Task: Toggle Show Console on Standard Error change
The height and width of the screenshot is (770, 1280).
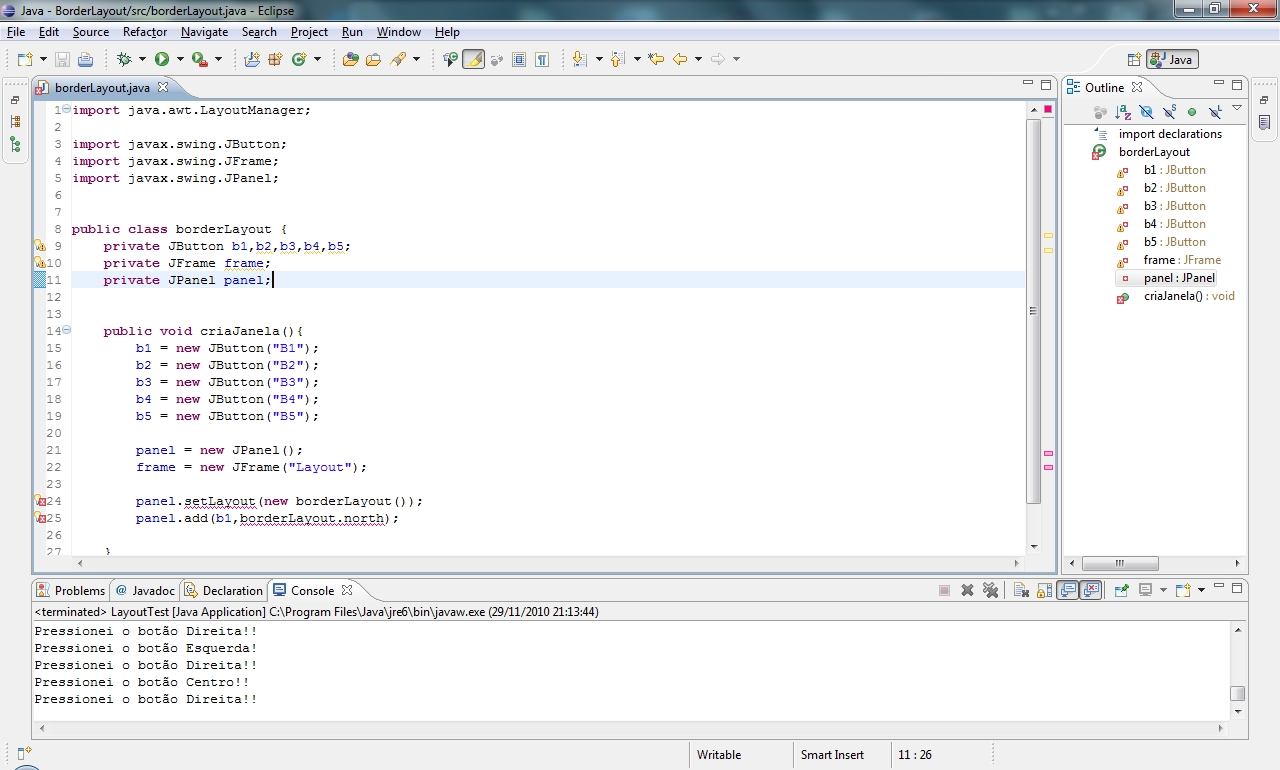Action: 1091,590
